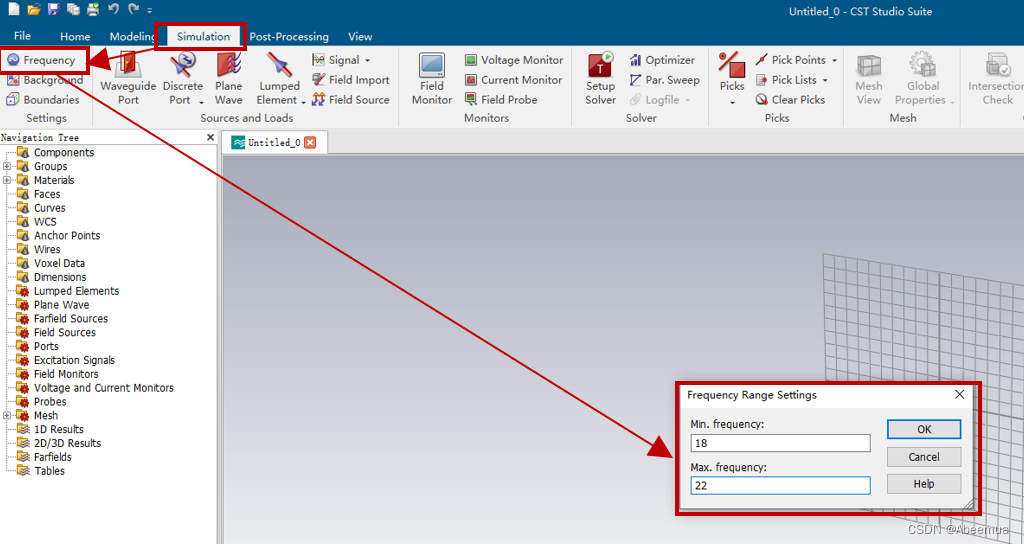1024x544 pixels.
Task: Open the File menu
Action: click(x=22, y=36)
